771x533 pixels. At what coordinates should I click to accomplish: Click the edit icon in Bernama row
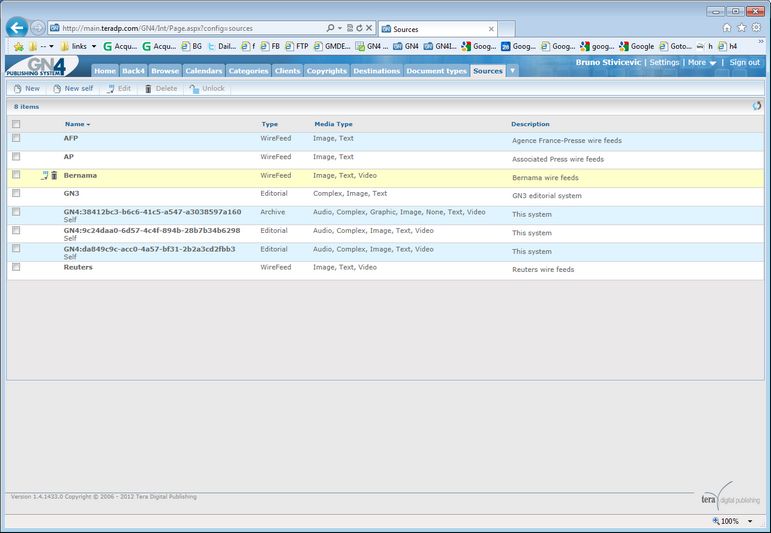coord(44,175)
